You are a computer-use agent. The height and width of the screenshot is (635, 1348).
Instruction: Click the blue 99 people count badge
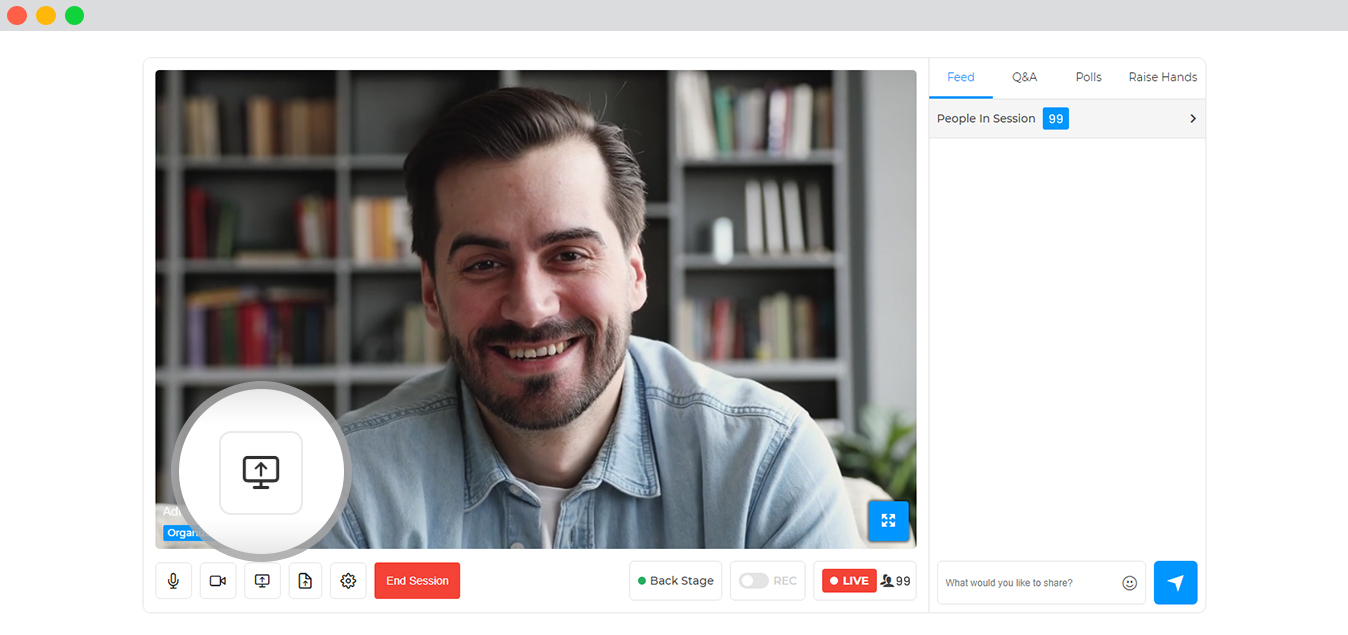1056,118
